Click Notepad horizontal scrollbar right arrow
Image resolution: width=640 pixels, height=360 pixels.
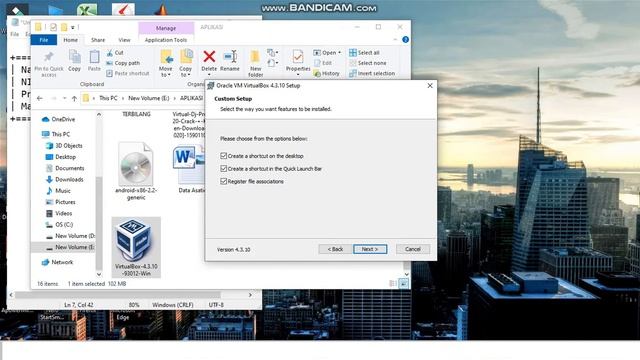pyautogui.click(x=250, y=295)
